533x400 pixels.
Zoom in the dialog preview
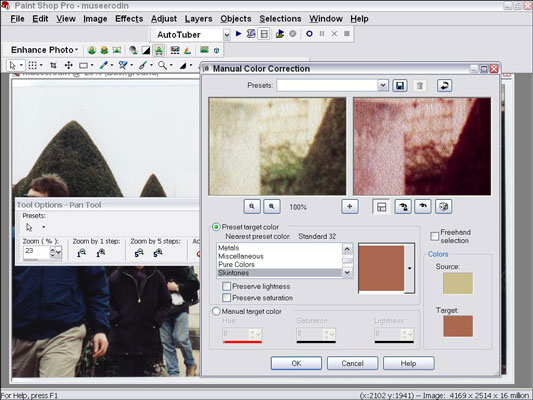click(x=272, y=206)
